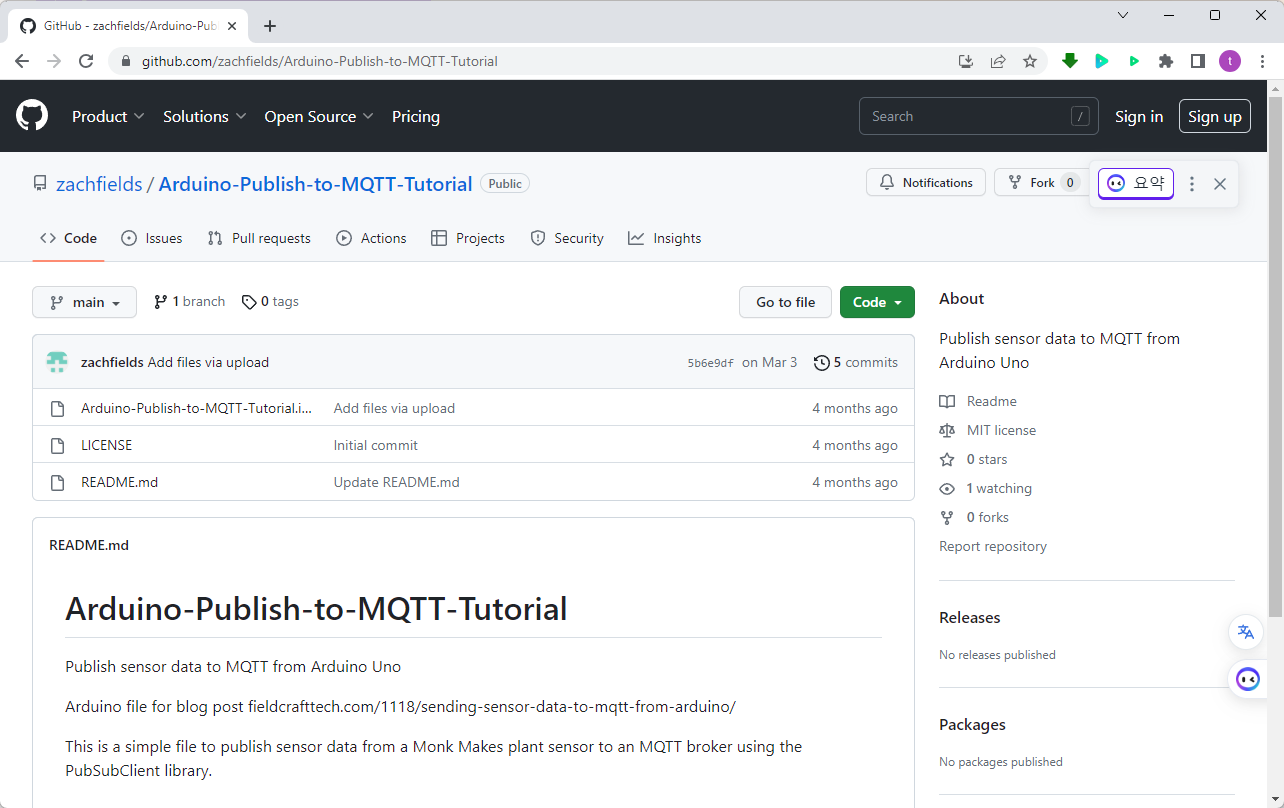Switch to the Actions tab
1284x808 pixels.
coord(372,238)
